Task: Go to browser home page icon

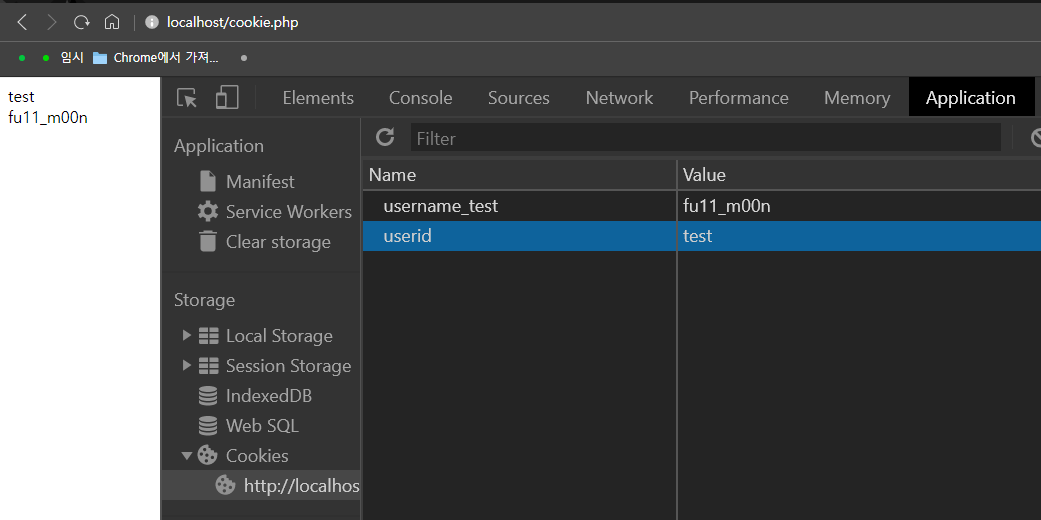Action: (x=112, y=22)
